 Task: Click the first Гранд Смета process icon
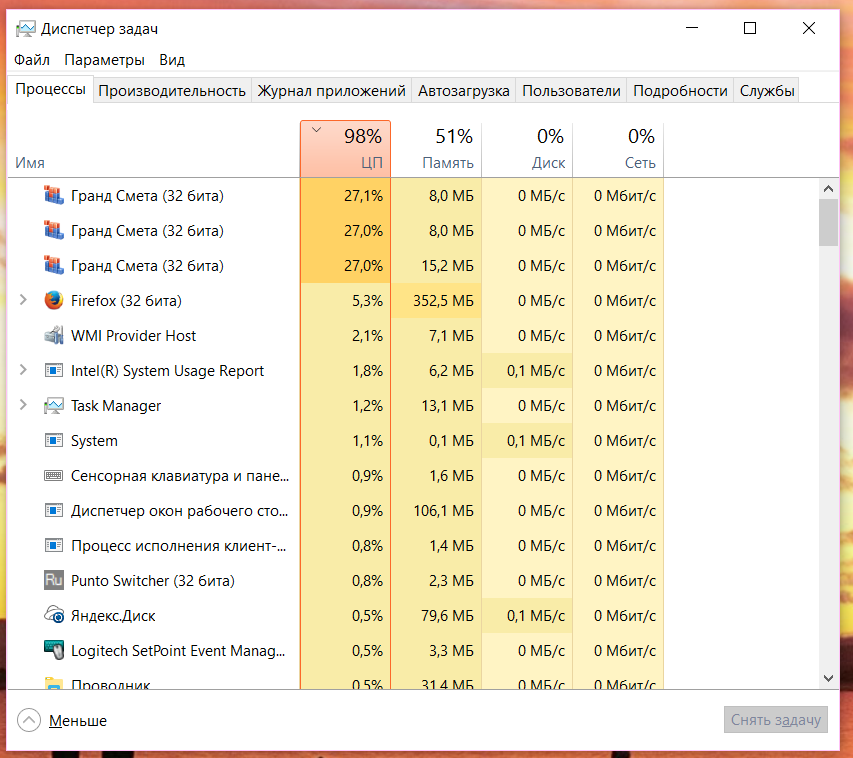[x=54, y=196]
